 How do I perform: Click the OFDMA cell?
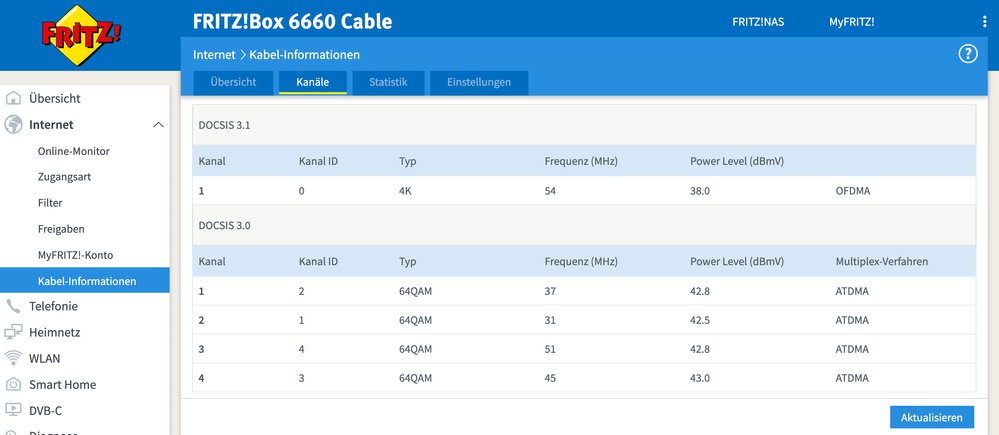(851, 190)
